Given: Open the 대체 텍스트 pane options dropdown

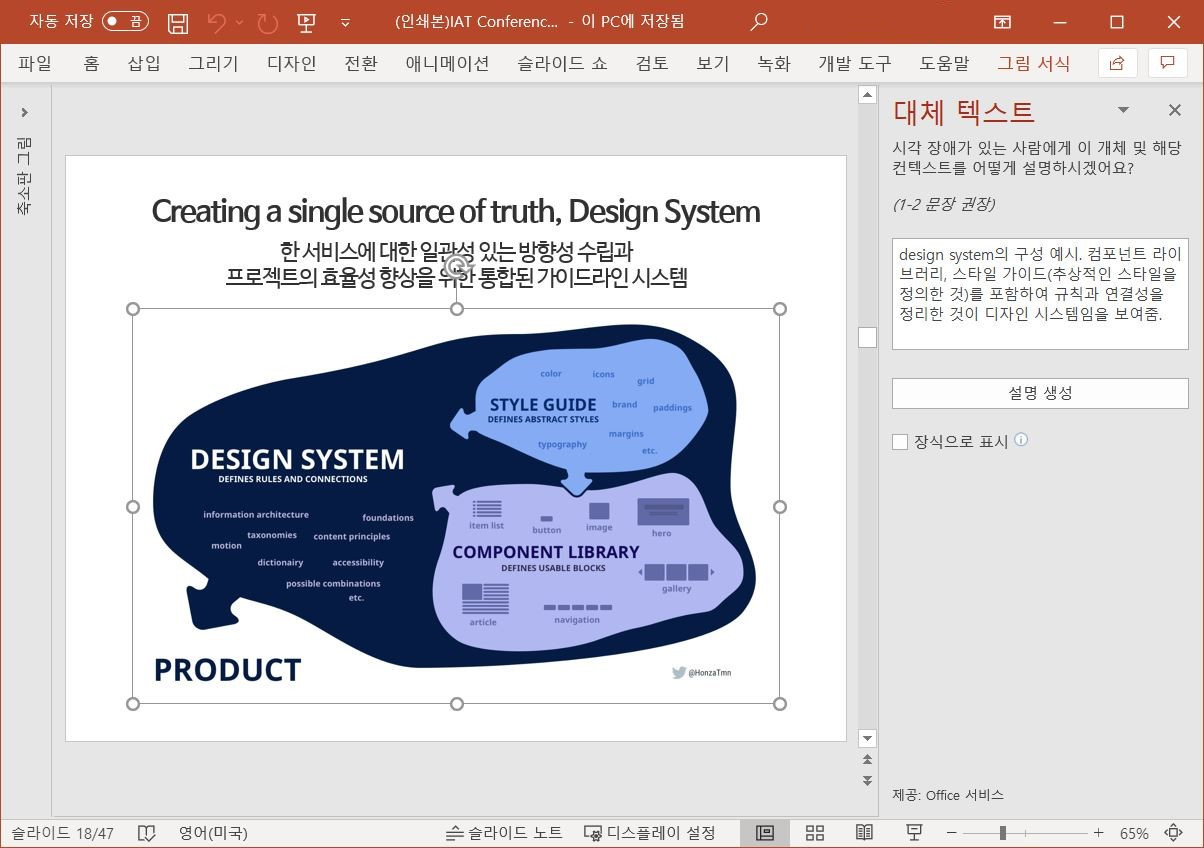Looking at the screenshot, I should pos(1123,110).
